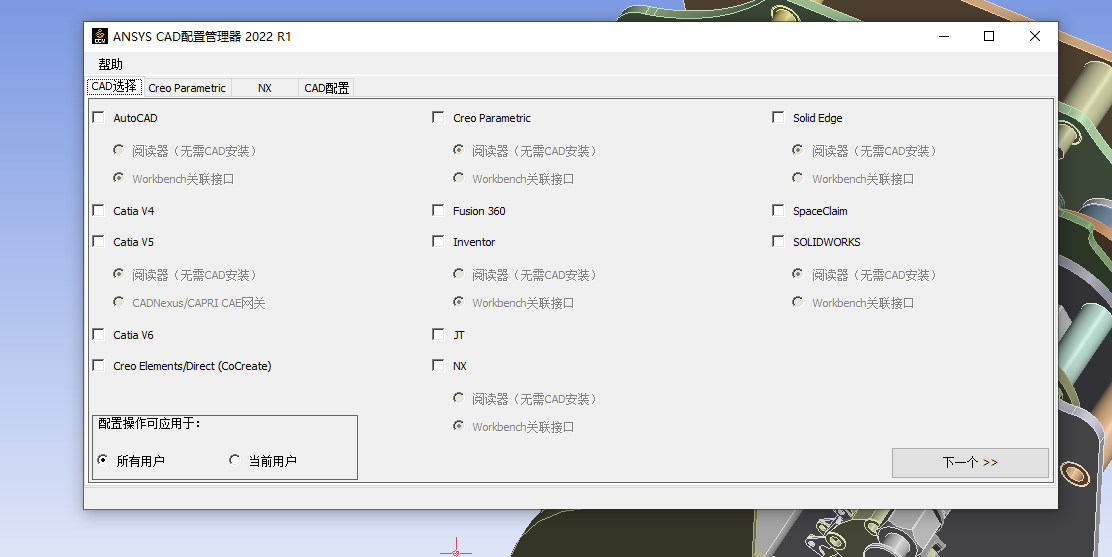The width and height of the screenshot is (1112, 557).
Task: Check the Solid Edge option
Action: [778, 118]
